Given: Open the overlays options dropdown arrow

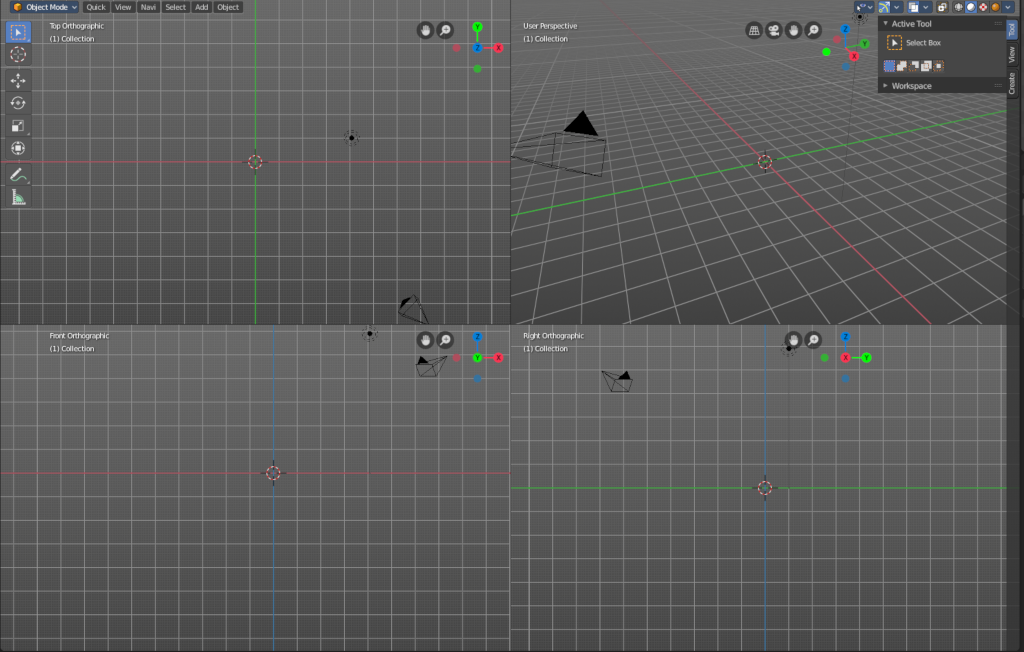Looking at the screenshot, I should (x=925, y=7).
